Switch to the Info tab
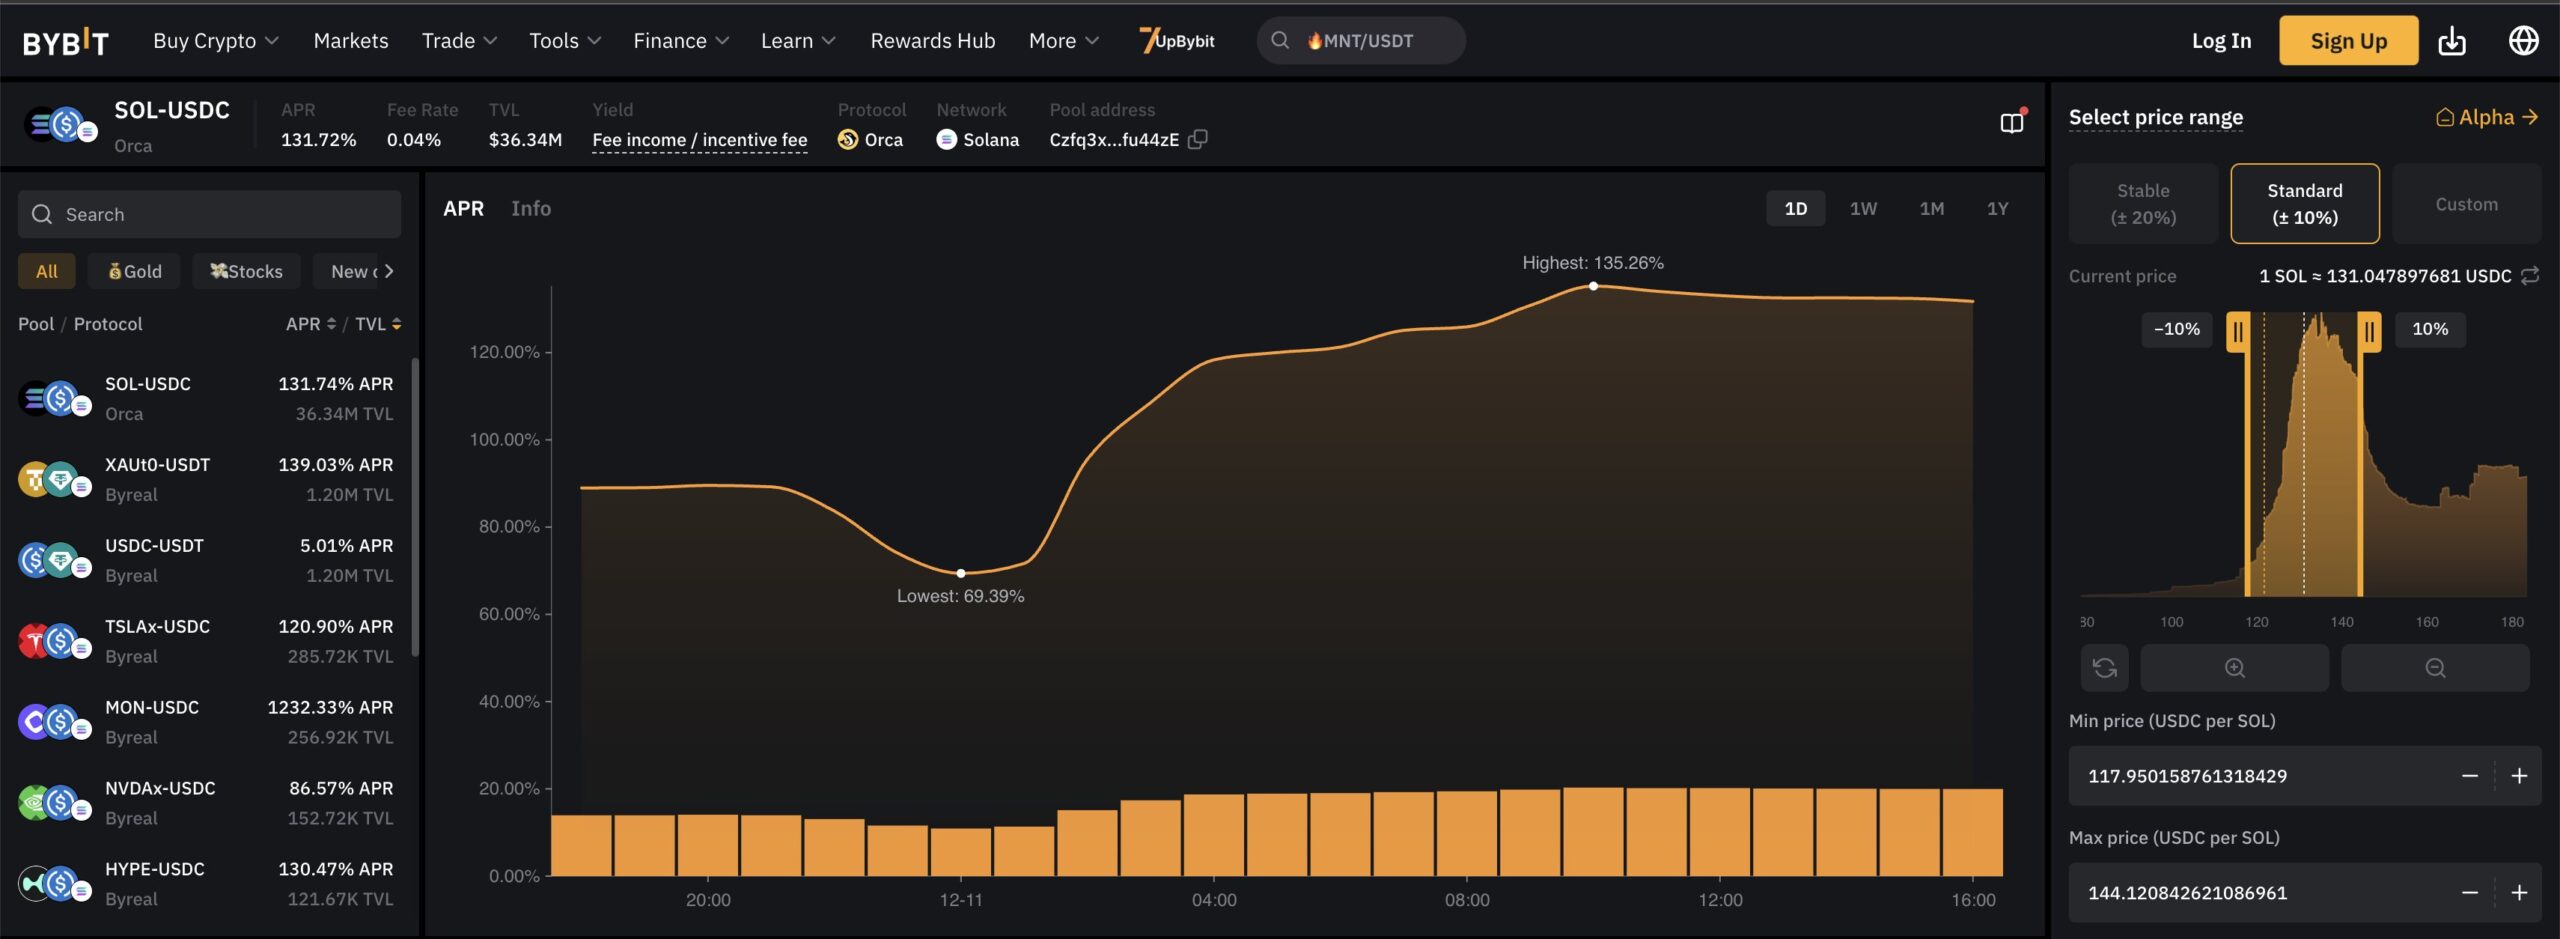Image resolution: width=2560 pixels, height=939 pixels. click(531, 208)
